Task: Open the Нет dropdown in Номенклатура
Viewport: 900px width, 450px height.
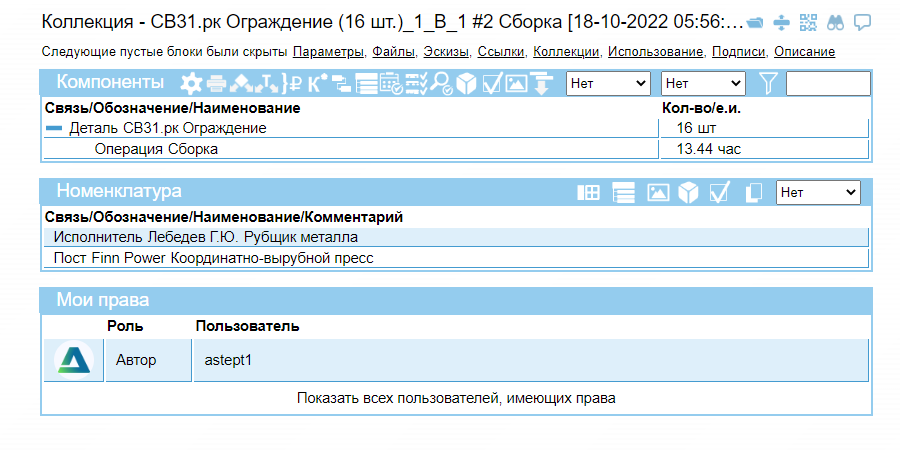Action: coord(818,192)
